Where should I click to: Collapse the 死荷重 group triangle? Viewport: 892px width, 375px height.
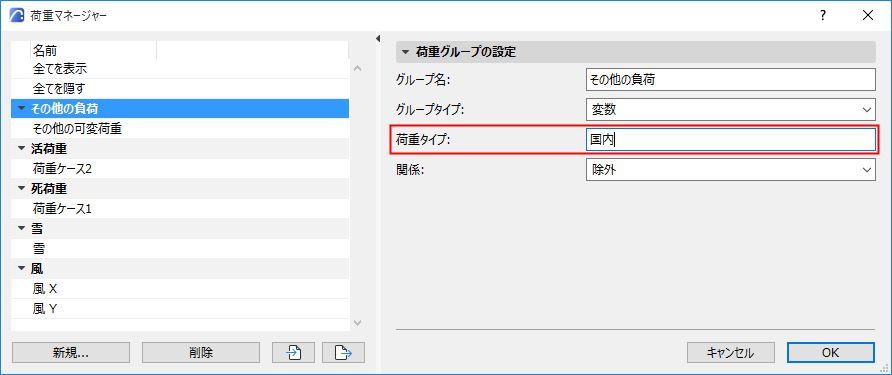click(x=22, y=188)
